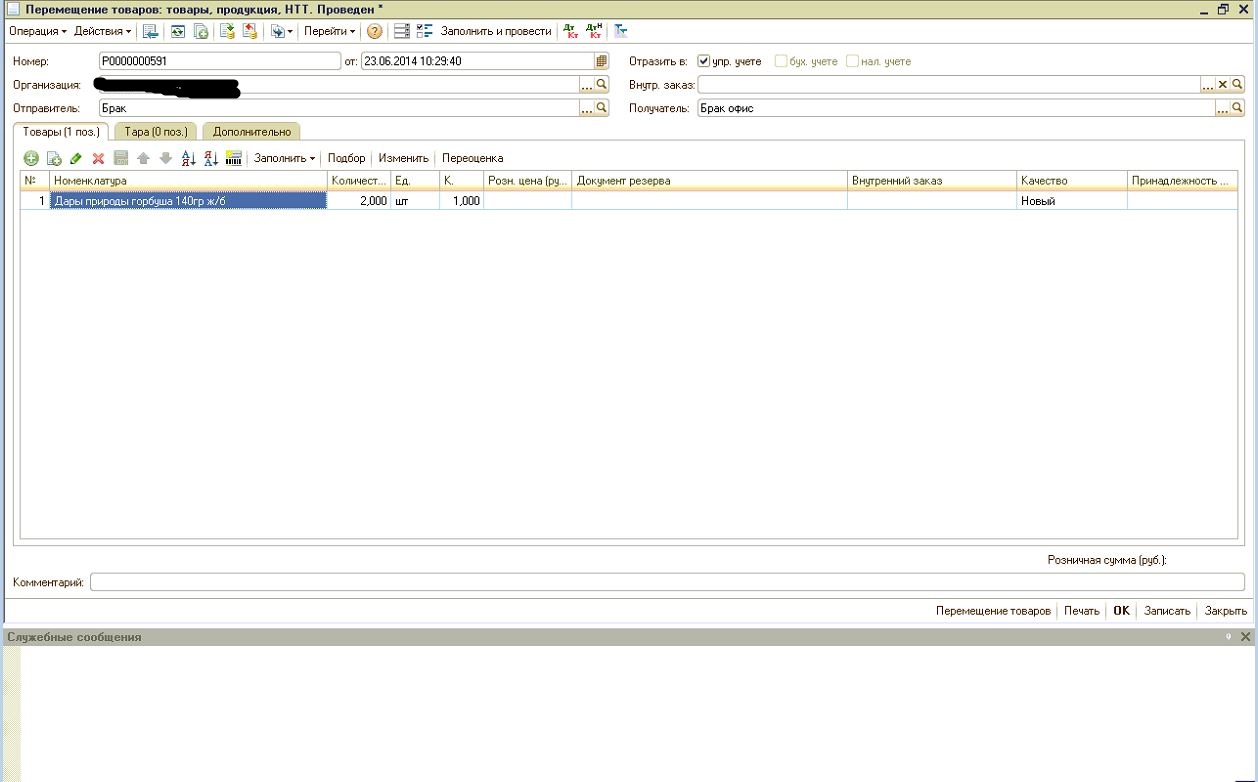Click into the Комментарий input field
1258x782 pixels.
666,582
